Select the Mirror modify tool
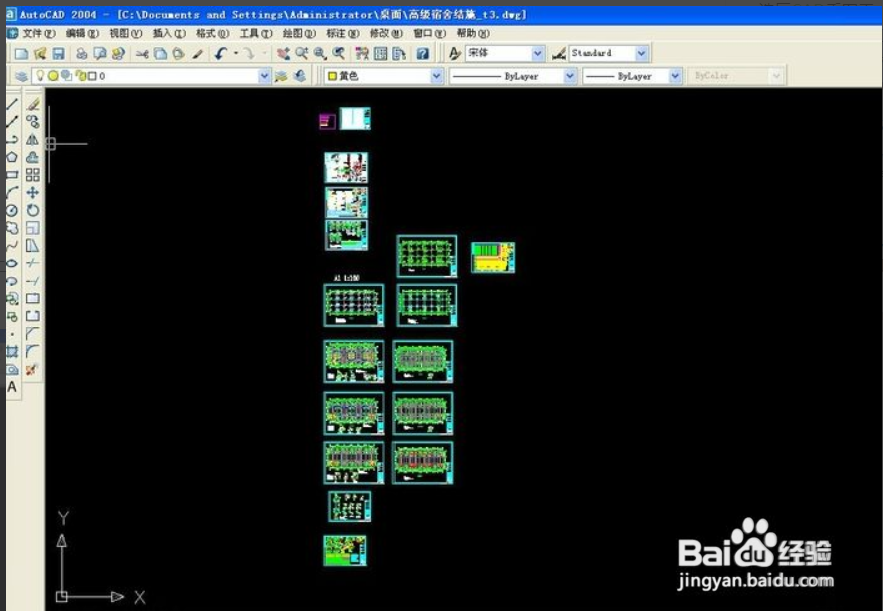Viewport: 883px width, 611px height. coord(33,140)
